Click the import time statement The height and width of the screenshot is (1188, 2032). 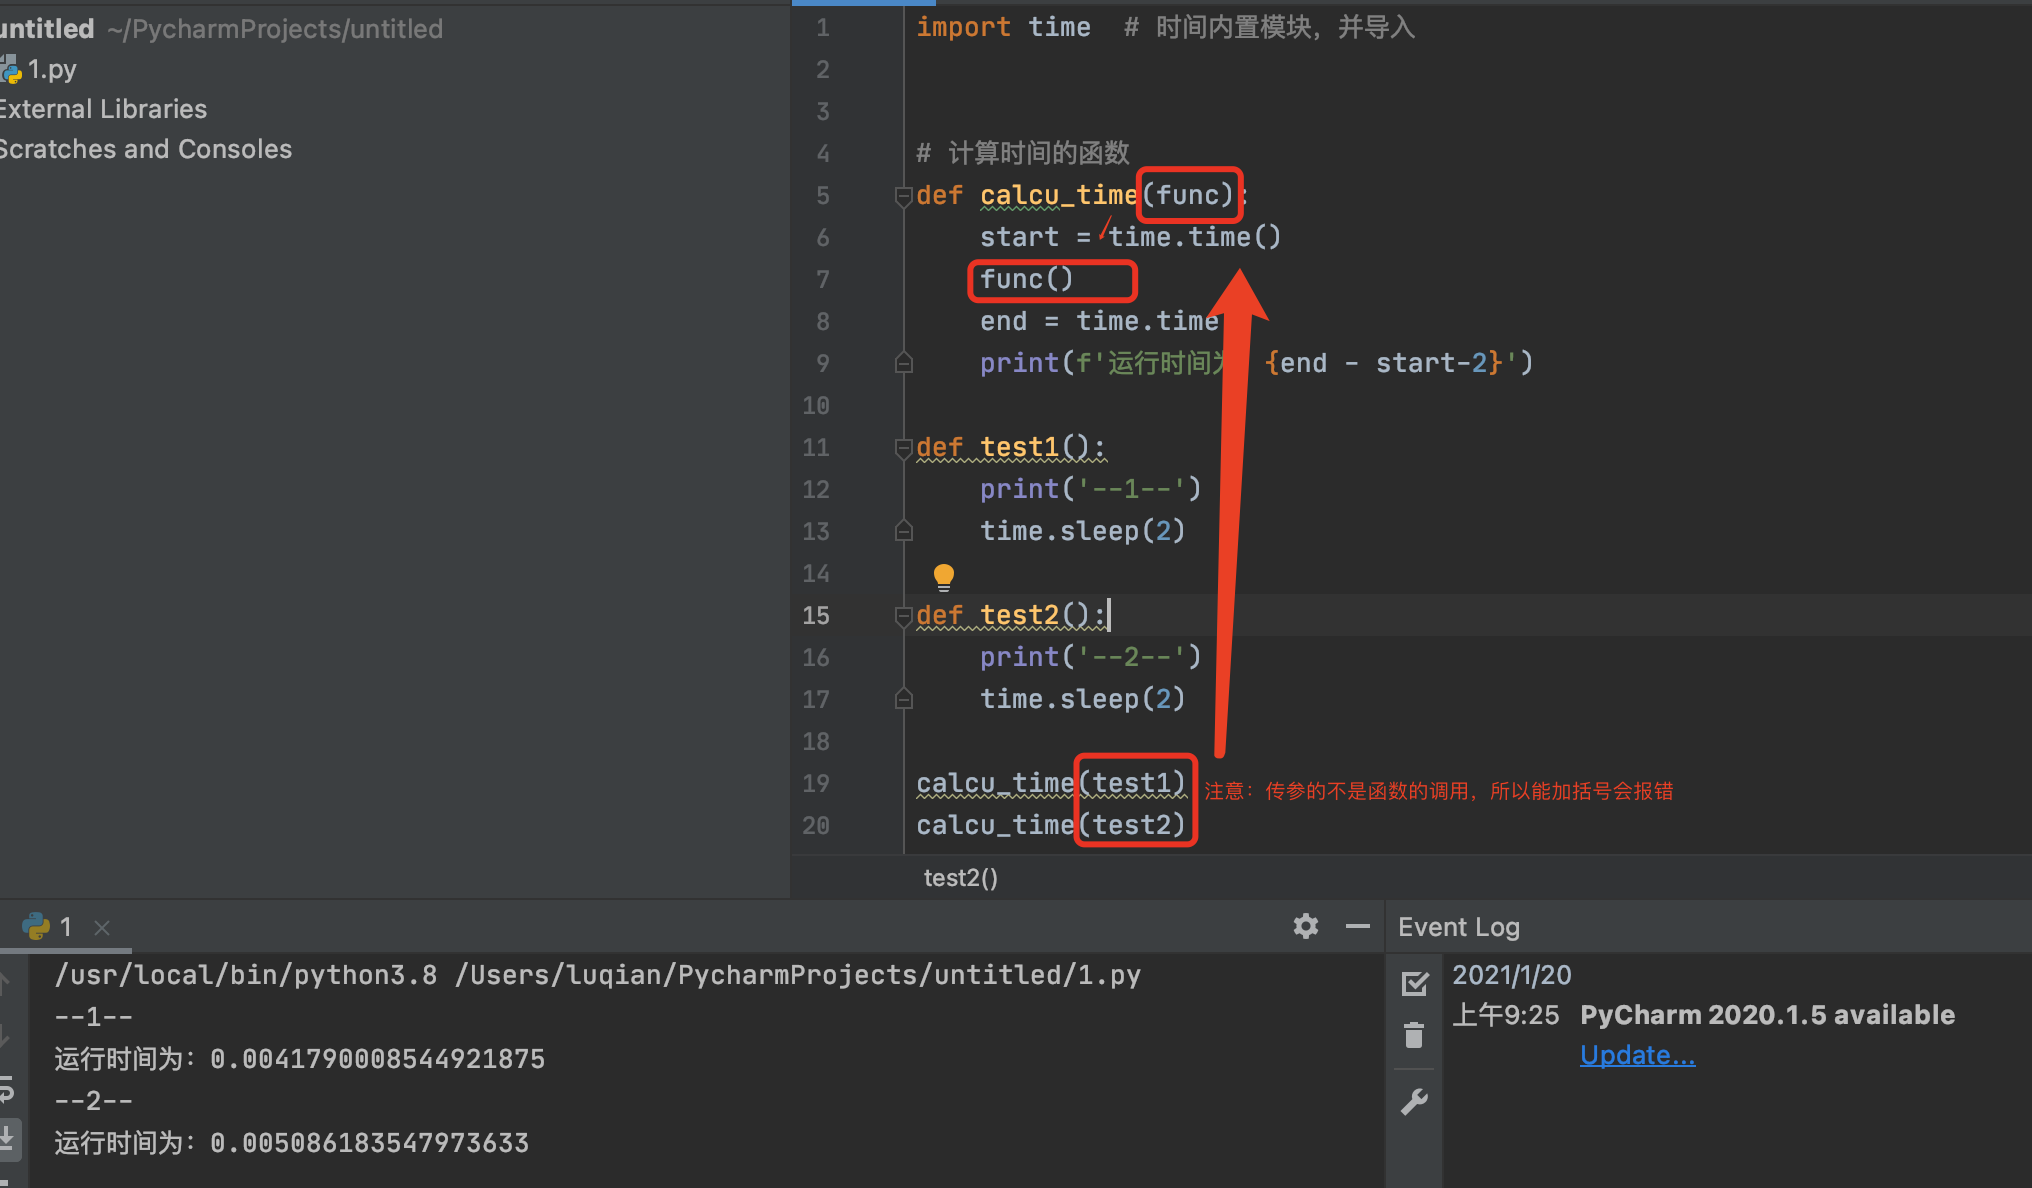point(1003,27)
